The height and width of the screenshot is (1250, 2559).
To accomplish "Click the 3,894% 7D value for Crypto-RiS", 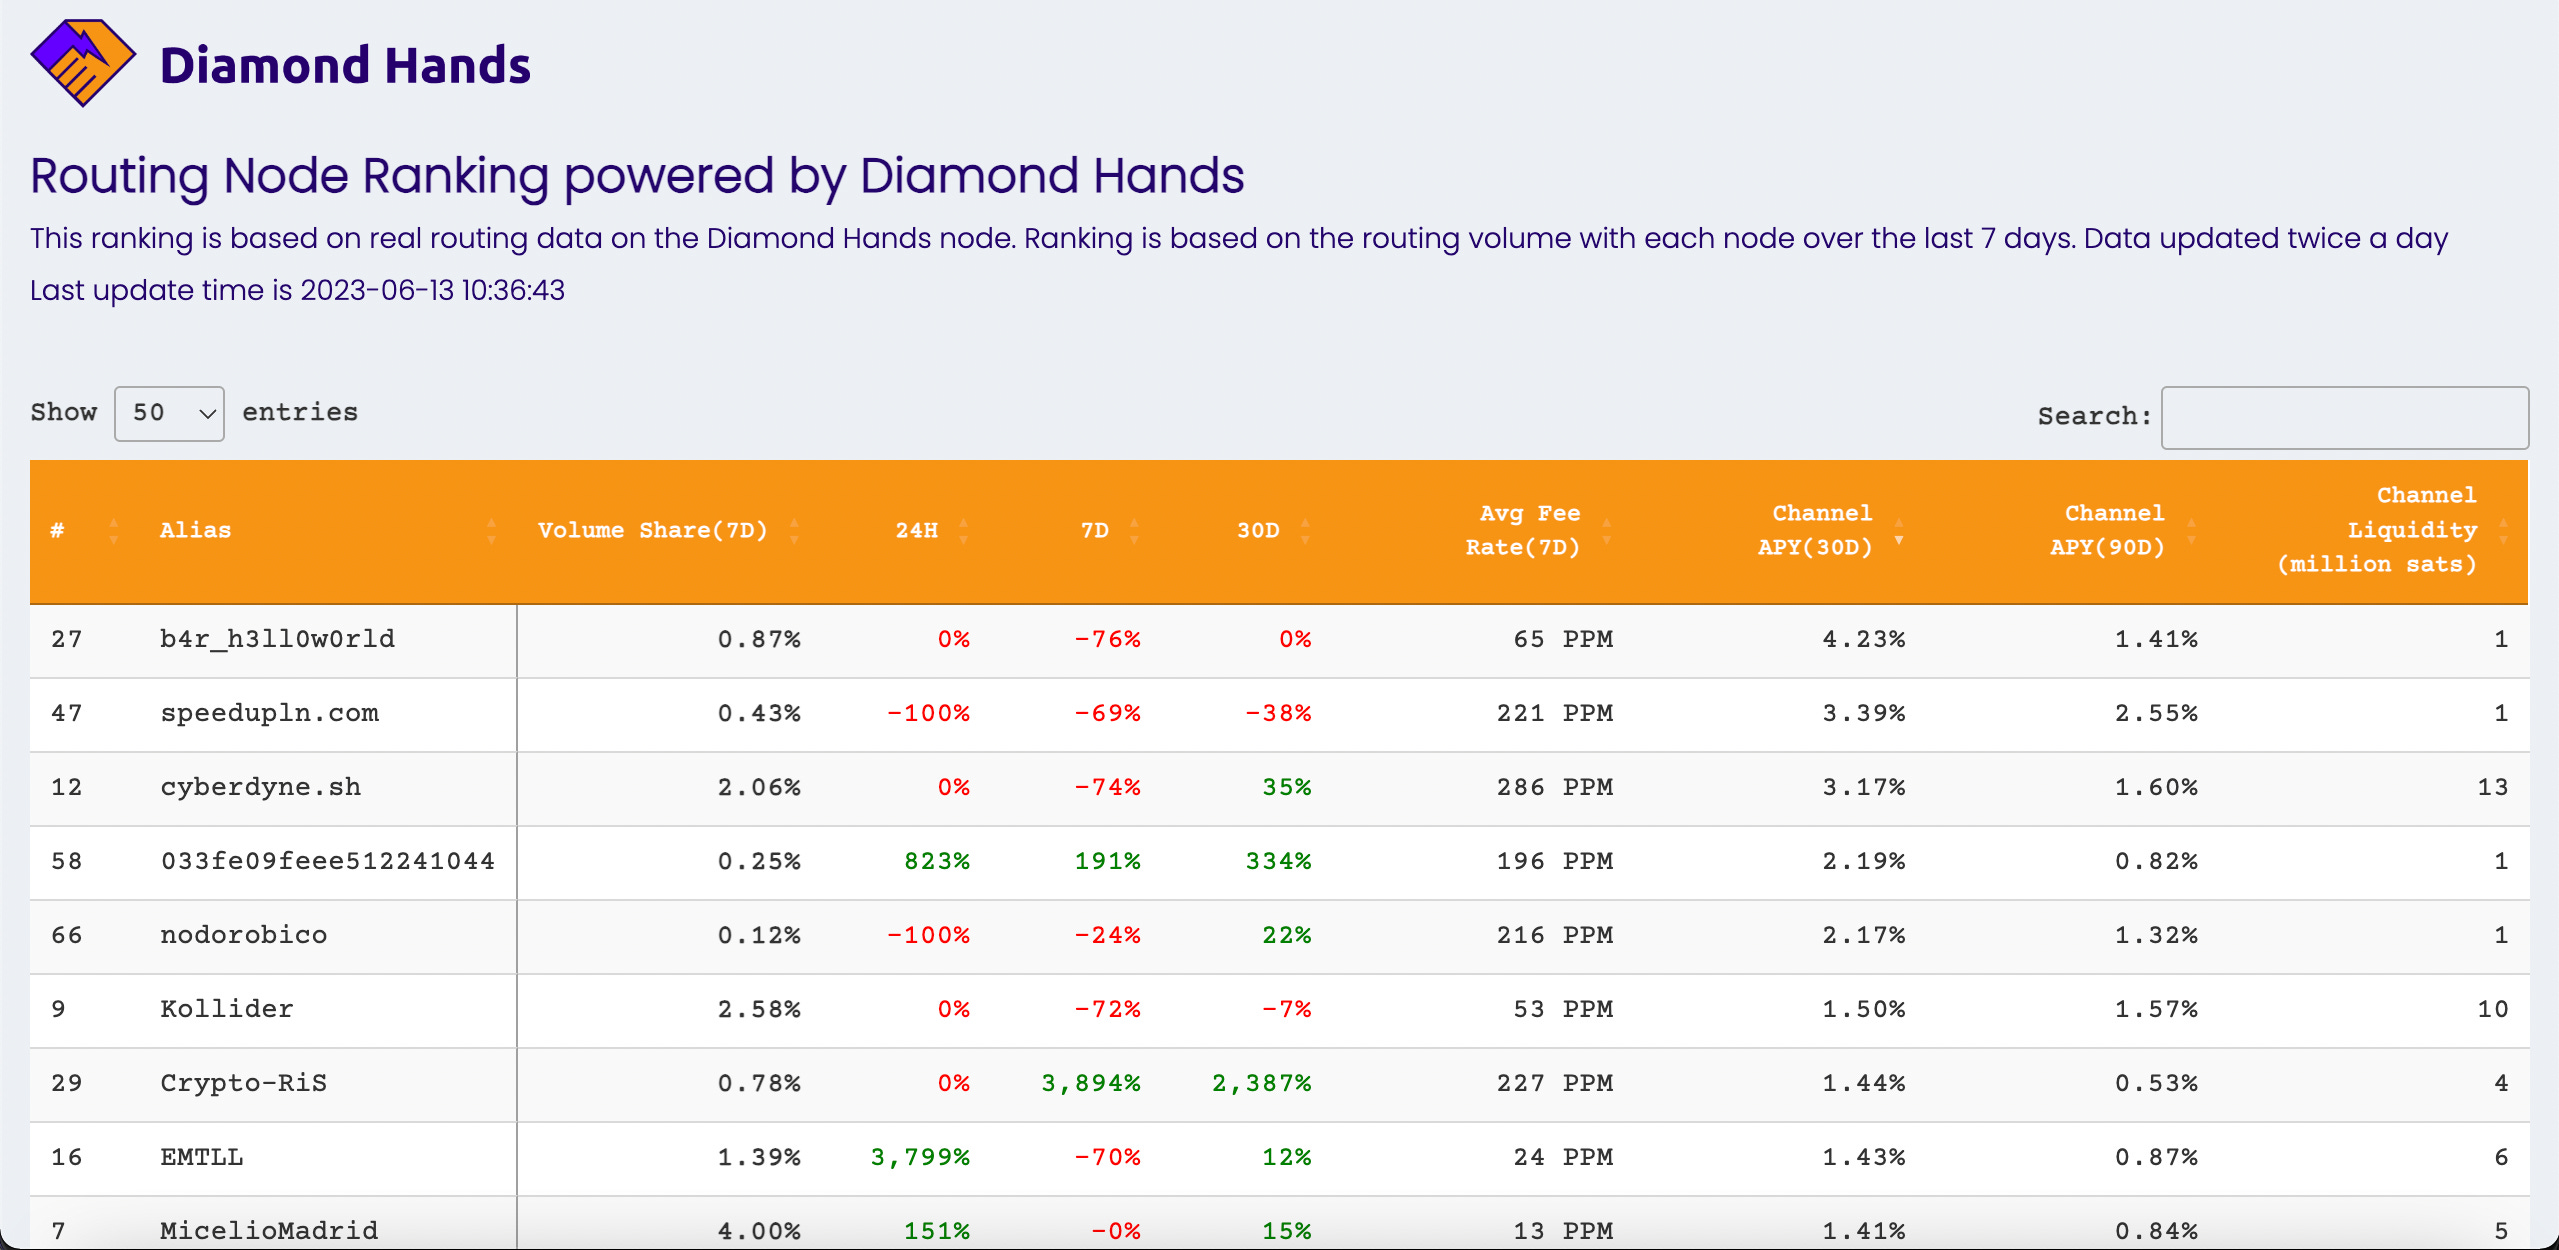I will [1091, 1084].
